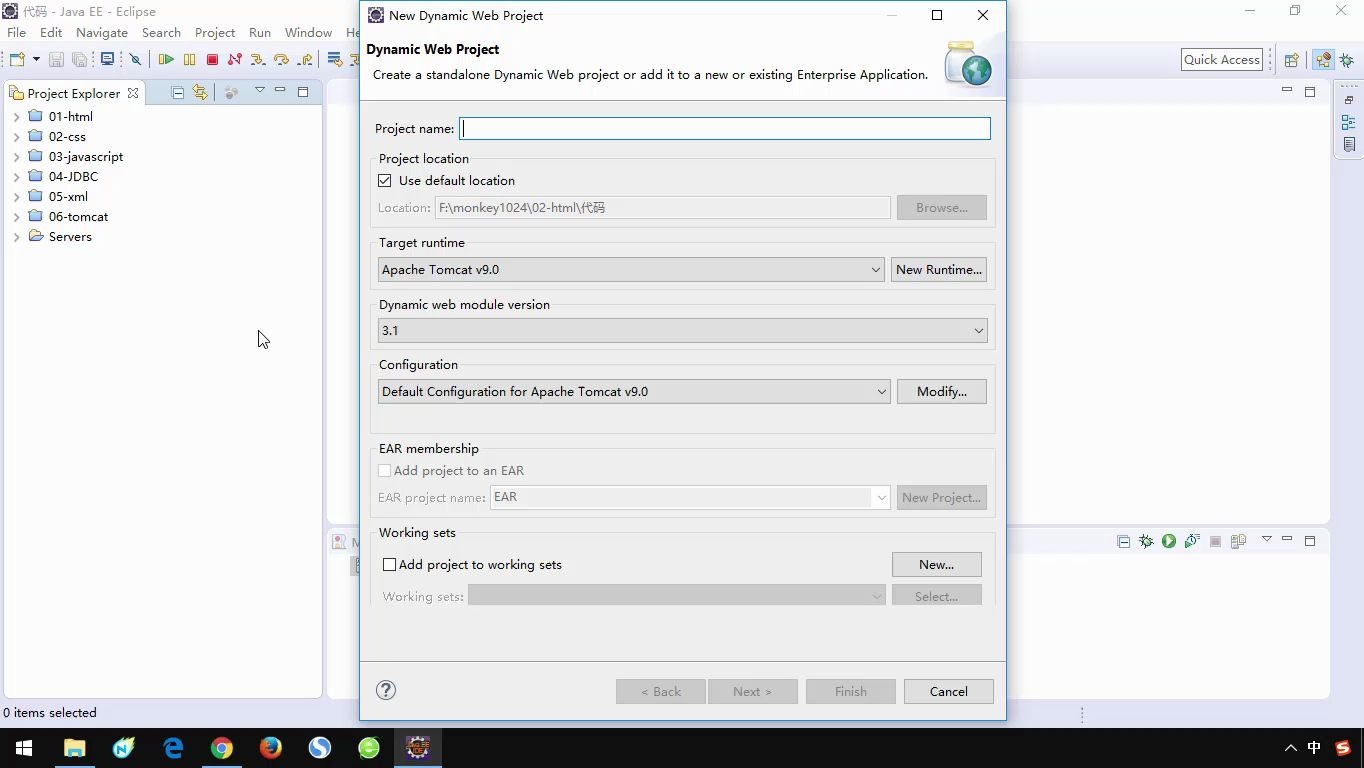Open the Window menu

[x=308, y=32]
